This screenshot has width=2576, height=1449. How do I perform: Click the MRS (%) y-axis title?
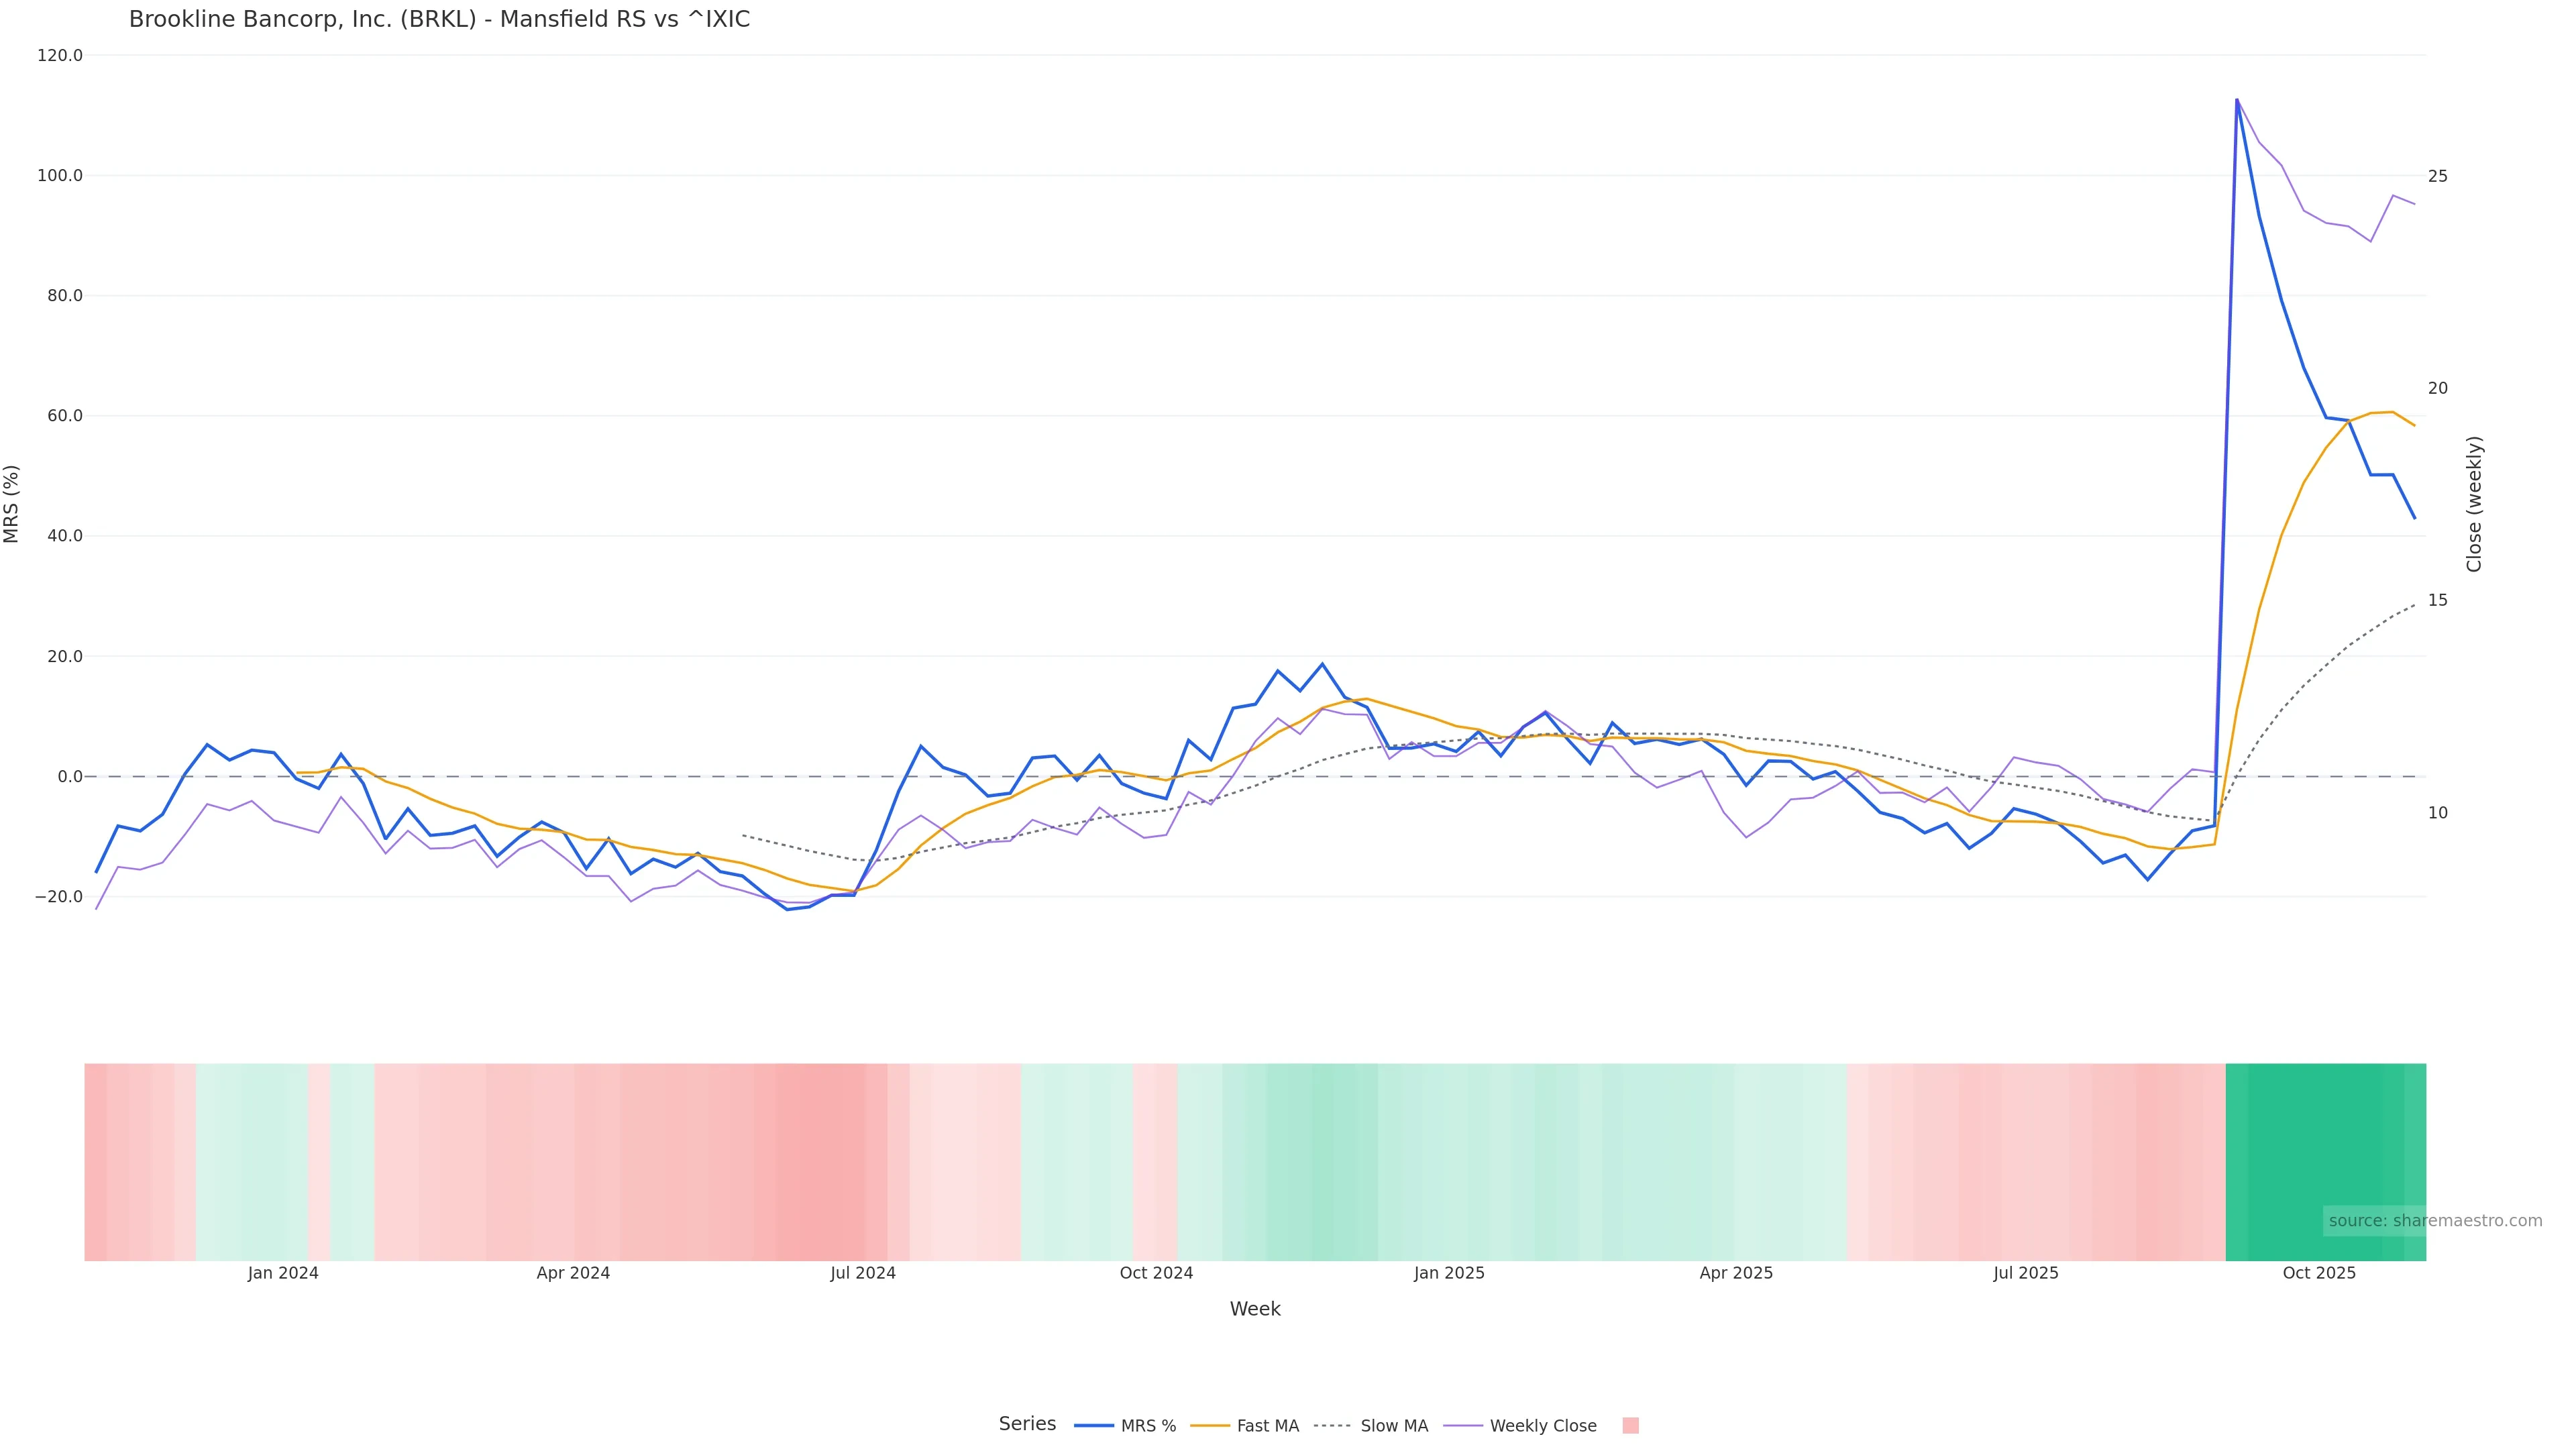12,504
